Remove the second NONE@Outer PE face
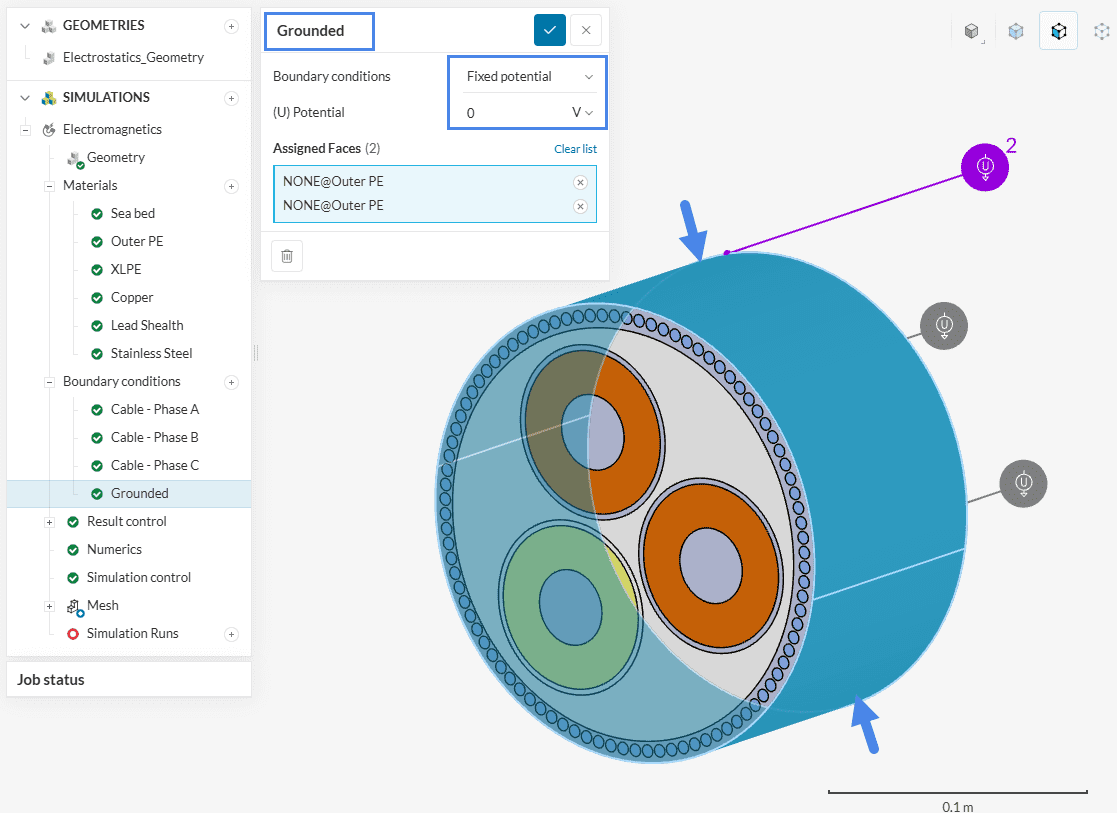Viewport: 1117px width, 813px height. pos(580,206)
